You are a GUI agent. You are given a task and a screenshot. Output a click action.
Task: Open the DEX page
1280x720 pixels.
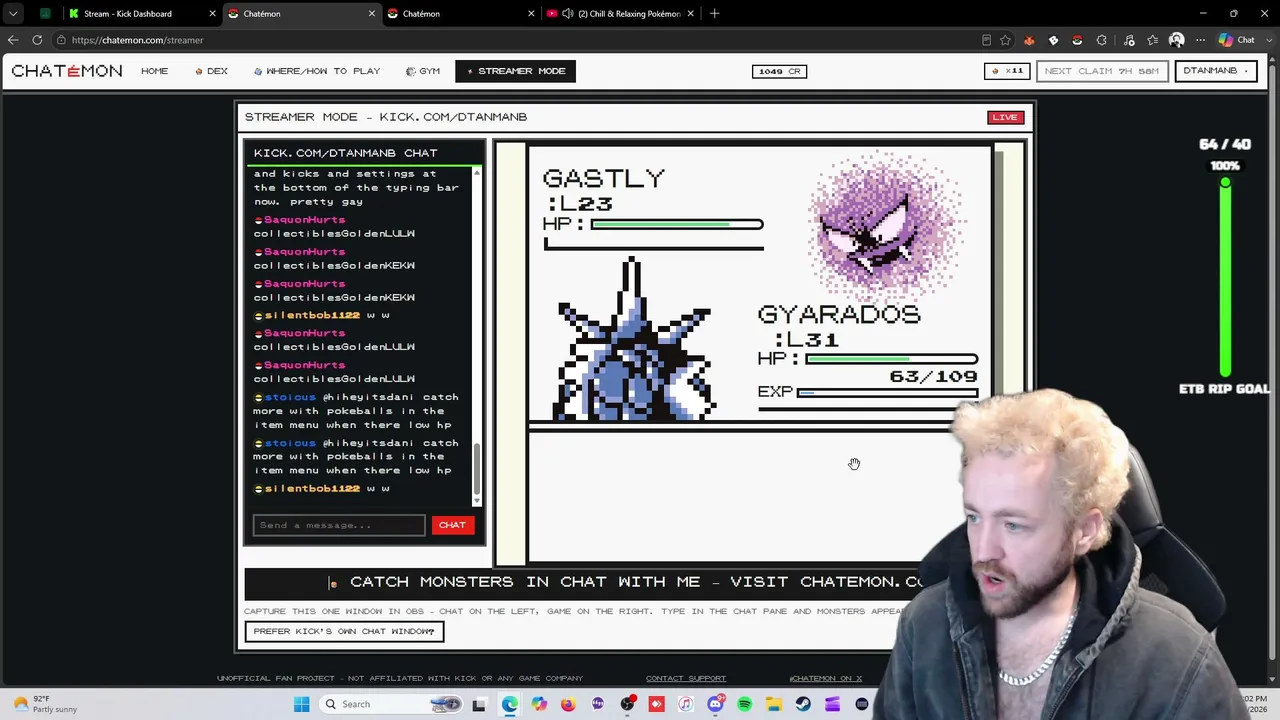[x=212, y=71]
